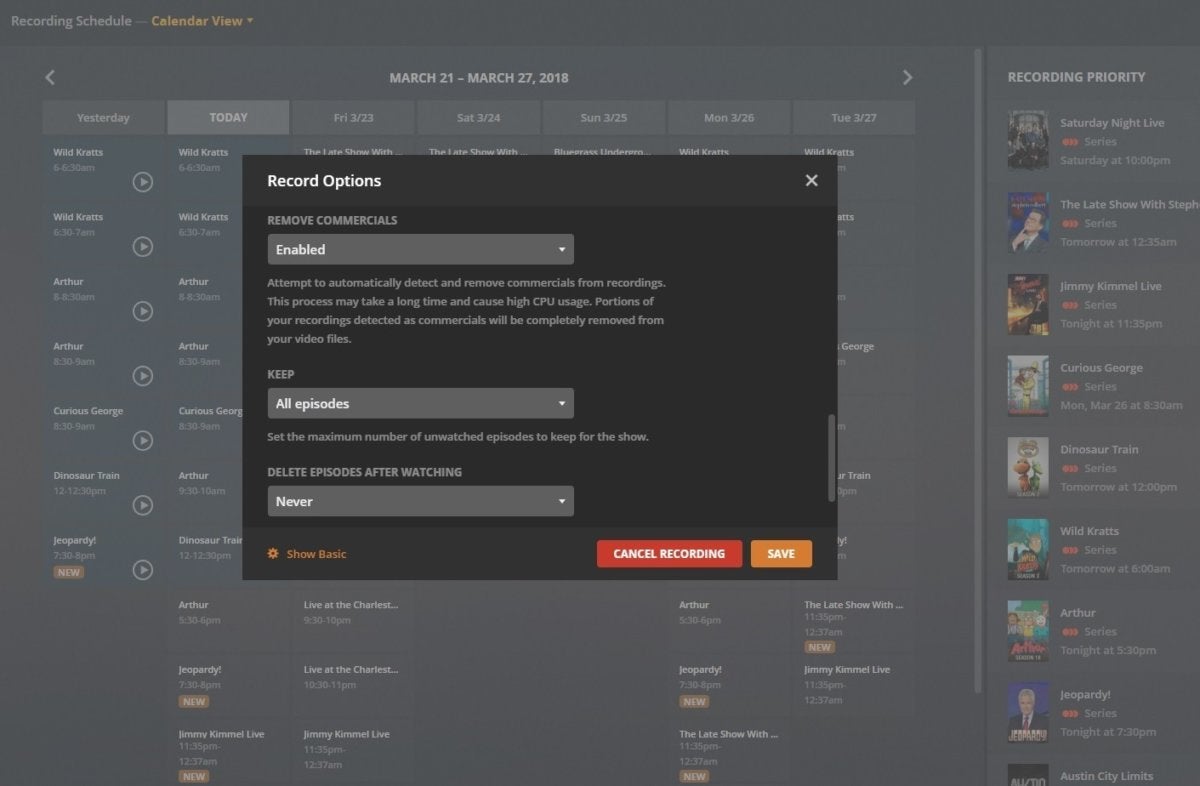Open the Calendar View dropdown
1200x786 pixels.
point(202,21)
